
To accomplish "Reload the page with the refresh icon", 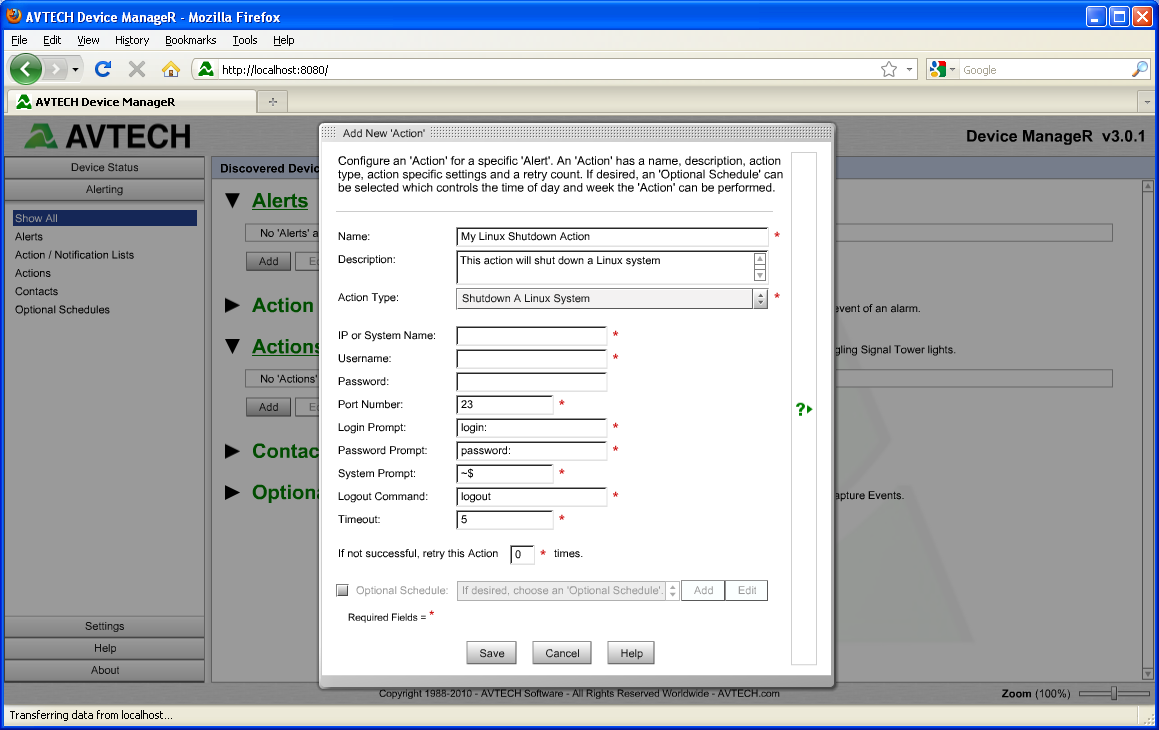I will [x=103, y=69].
